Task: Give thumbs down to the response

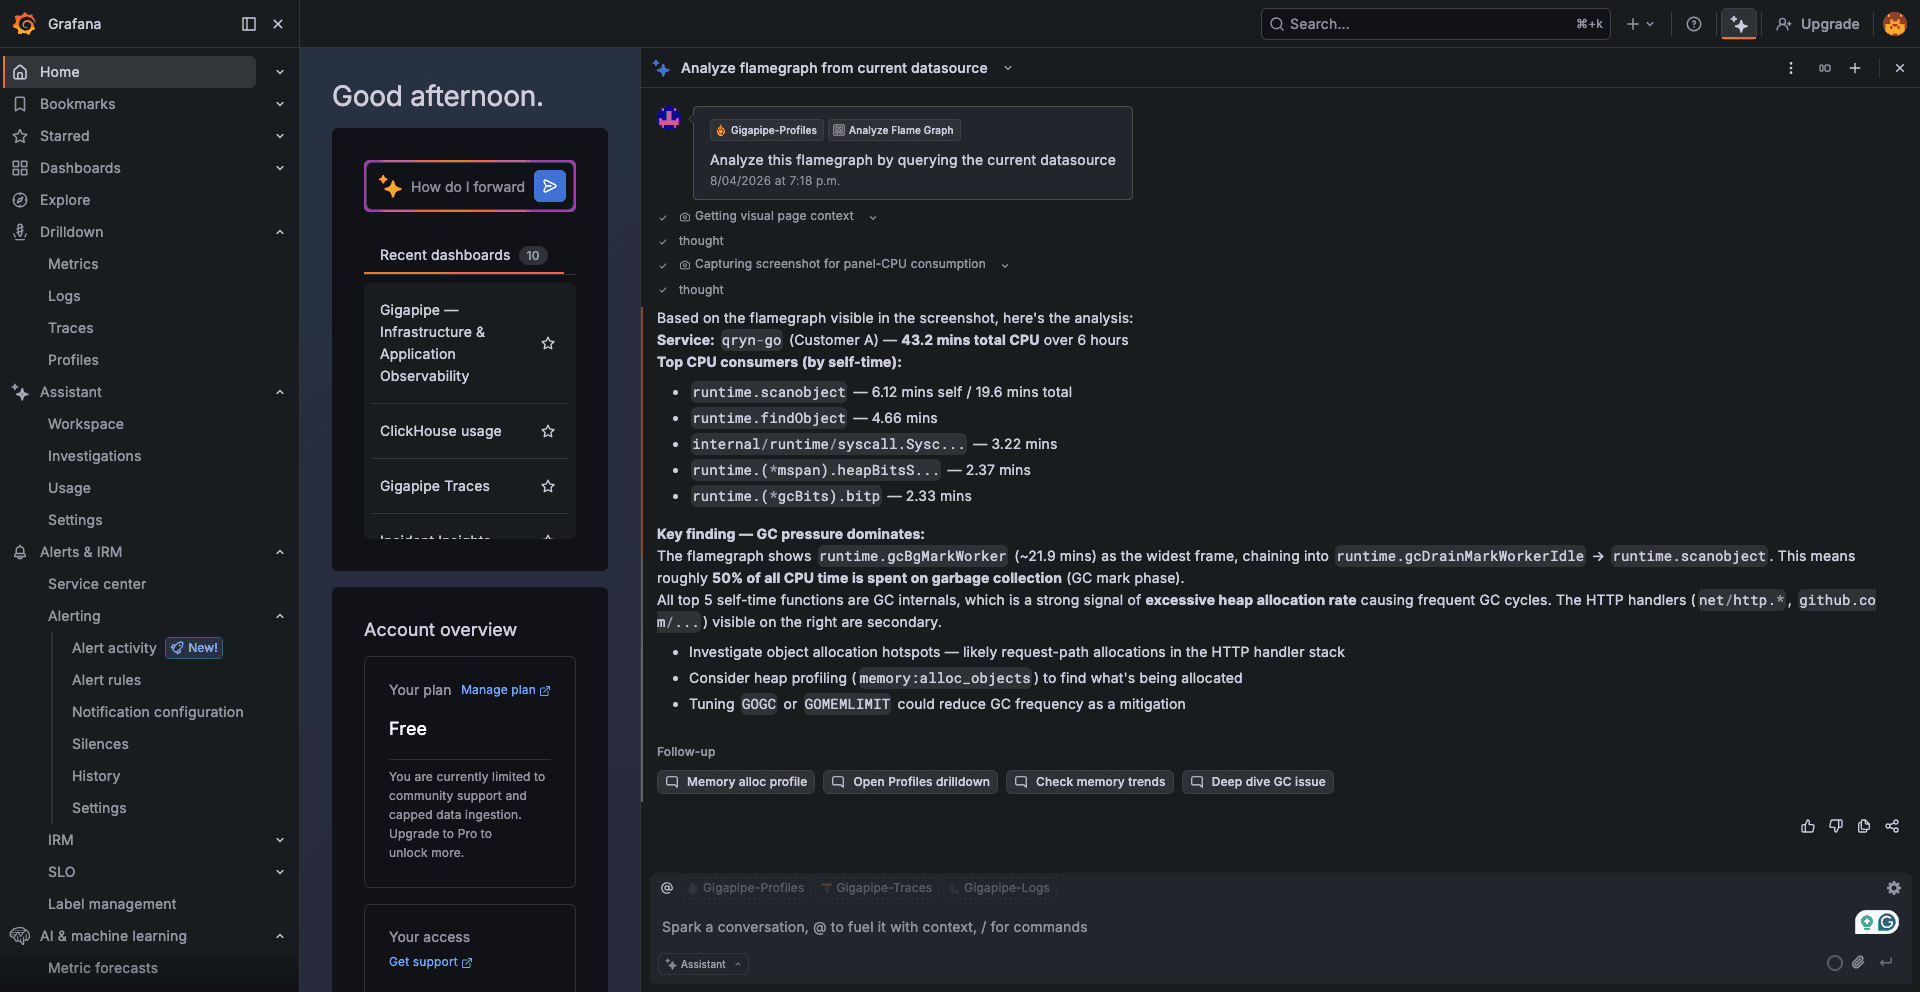Action: (x=1836, y=826)
